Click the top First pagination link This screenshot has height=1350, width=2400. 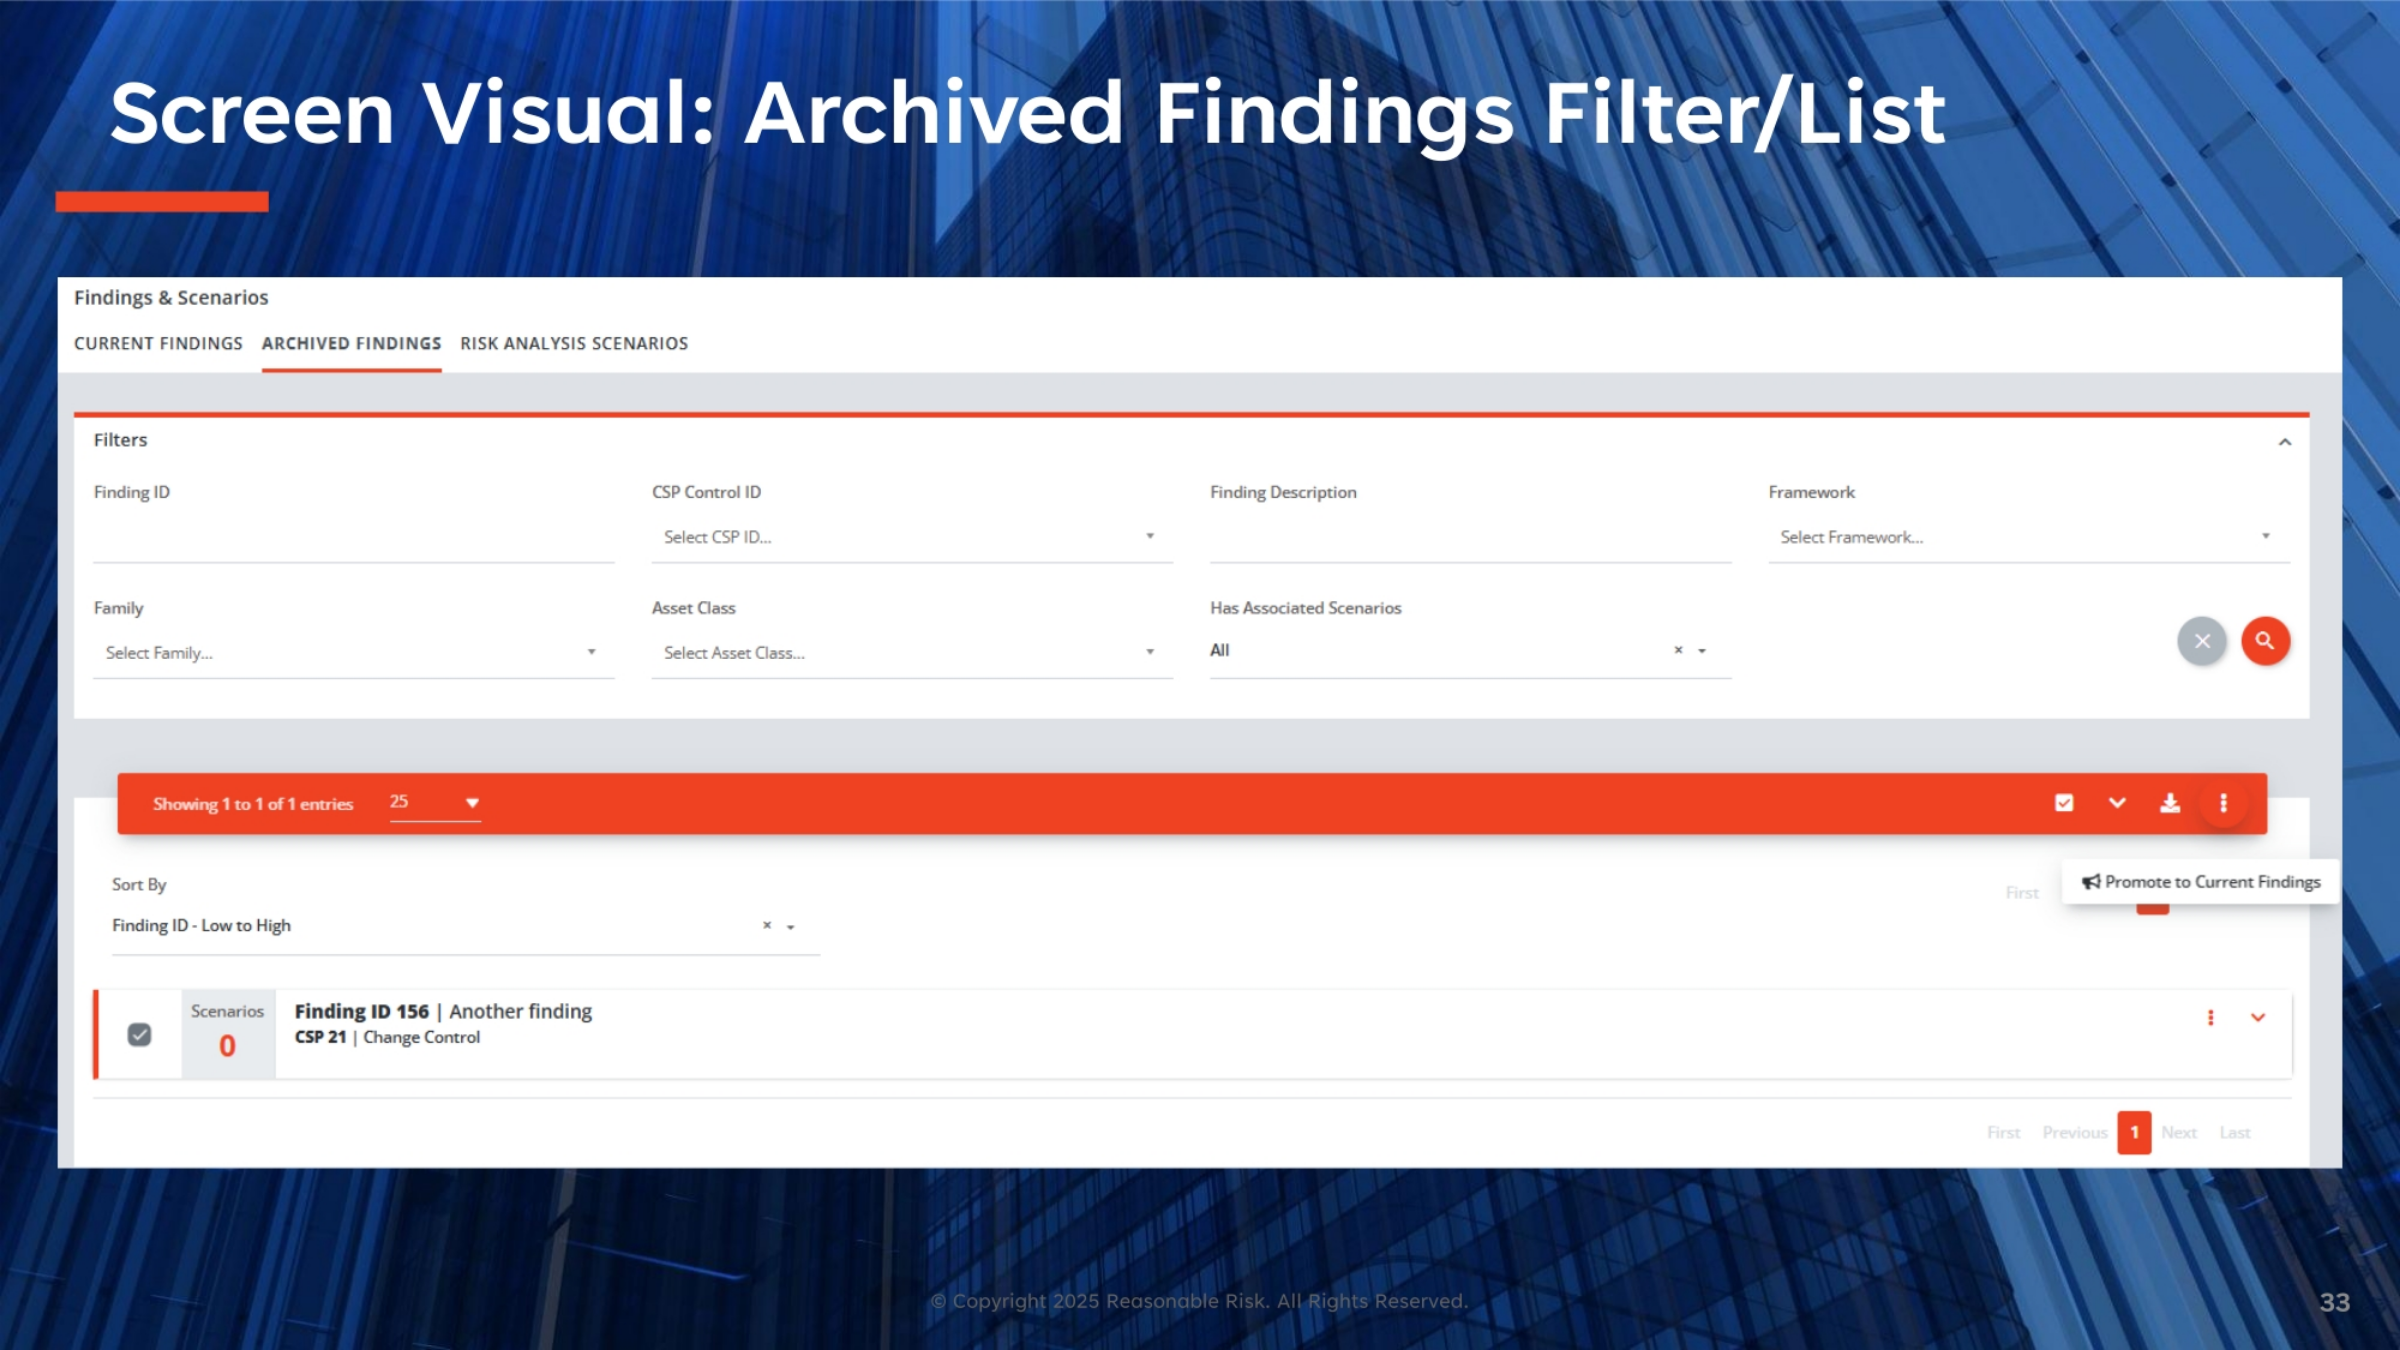[2022, 893]
